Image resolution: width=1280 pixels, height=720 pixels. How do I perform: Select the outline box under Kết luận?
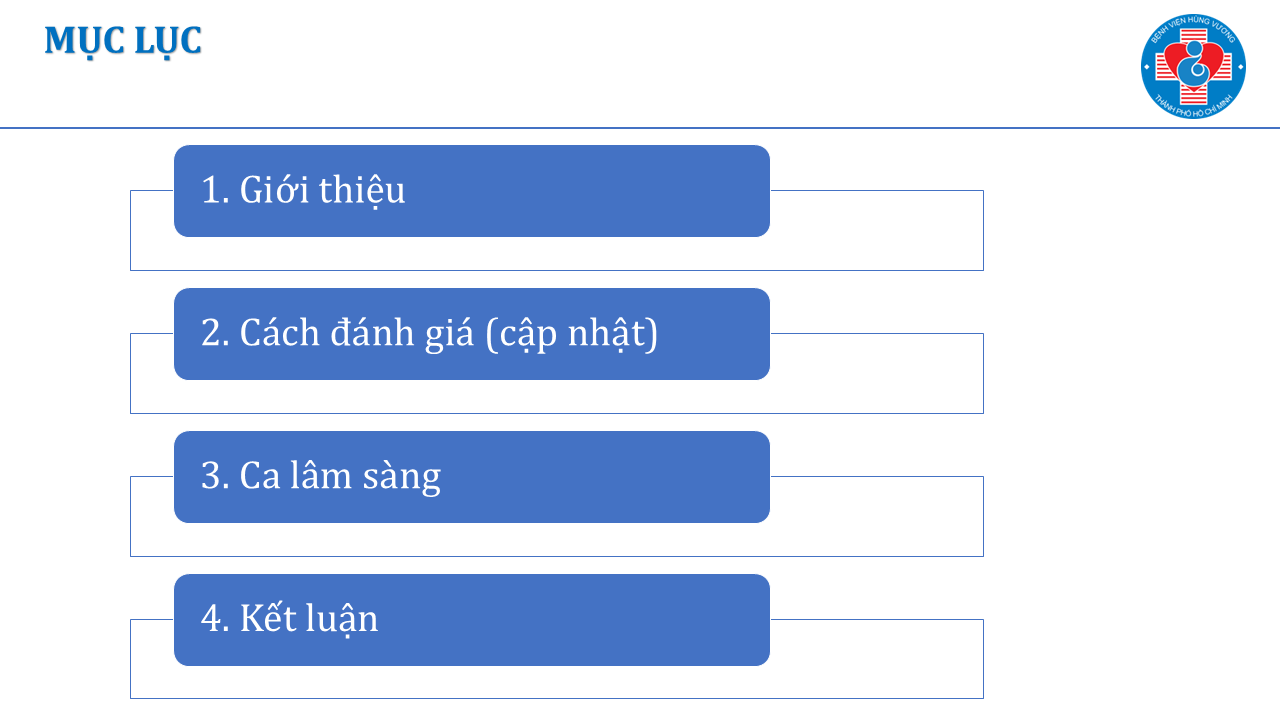557,683
